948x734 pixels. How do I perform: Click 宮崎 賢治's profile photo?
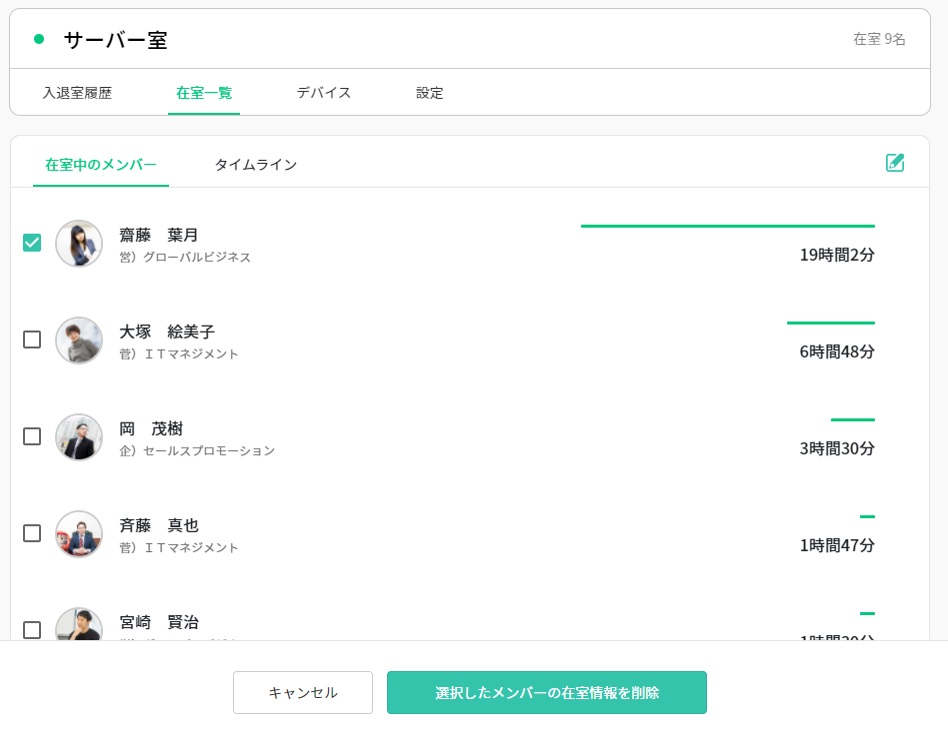79,625
